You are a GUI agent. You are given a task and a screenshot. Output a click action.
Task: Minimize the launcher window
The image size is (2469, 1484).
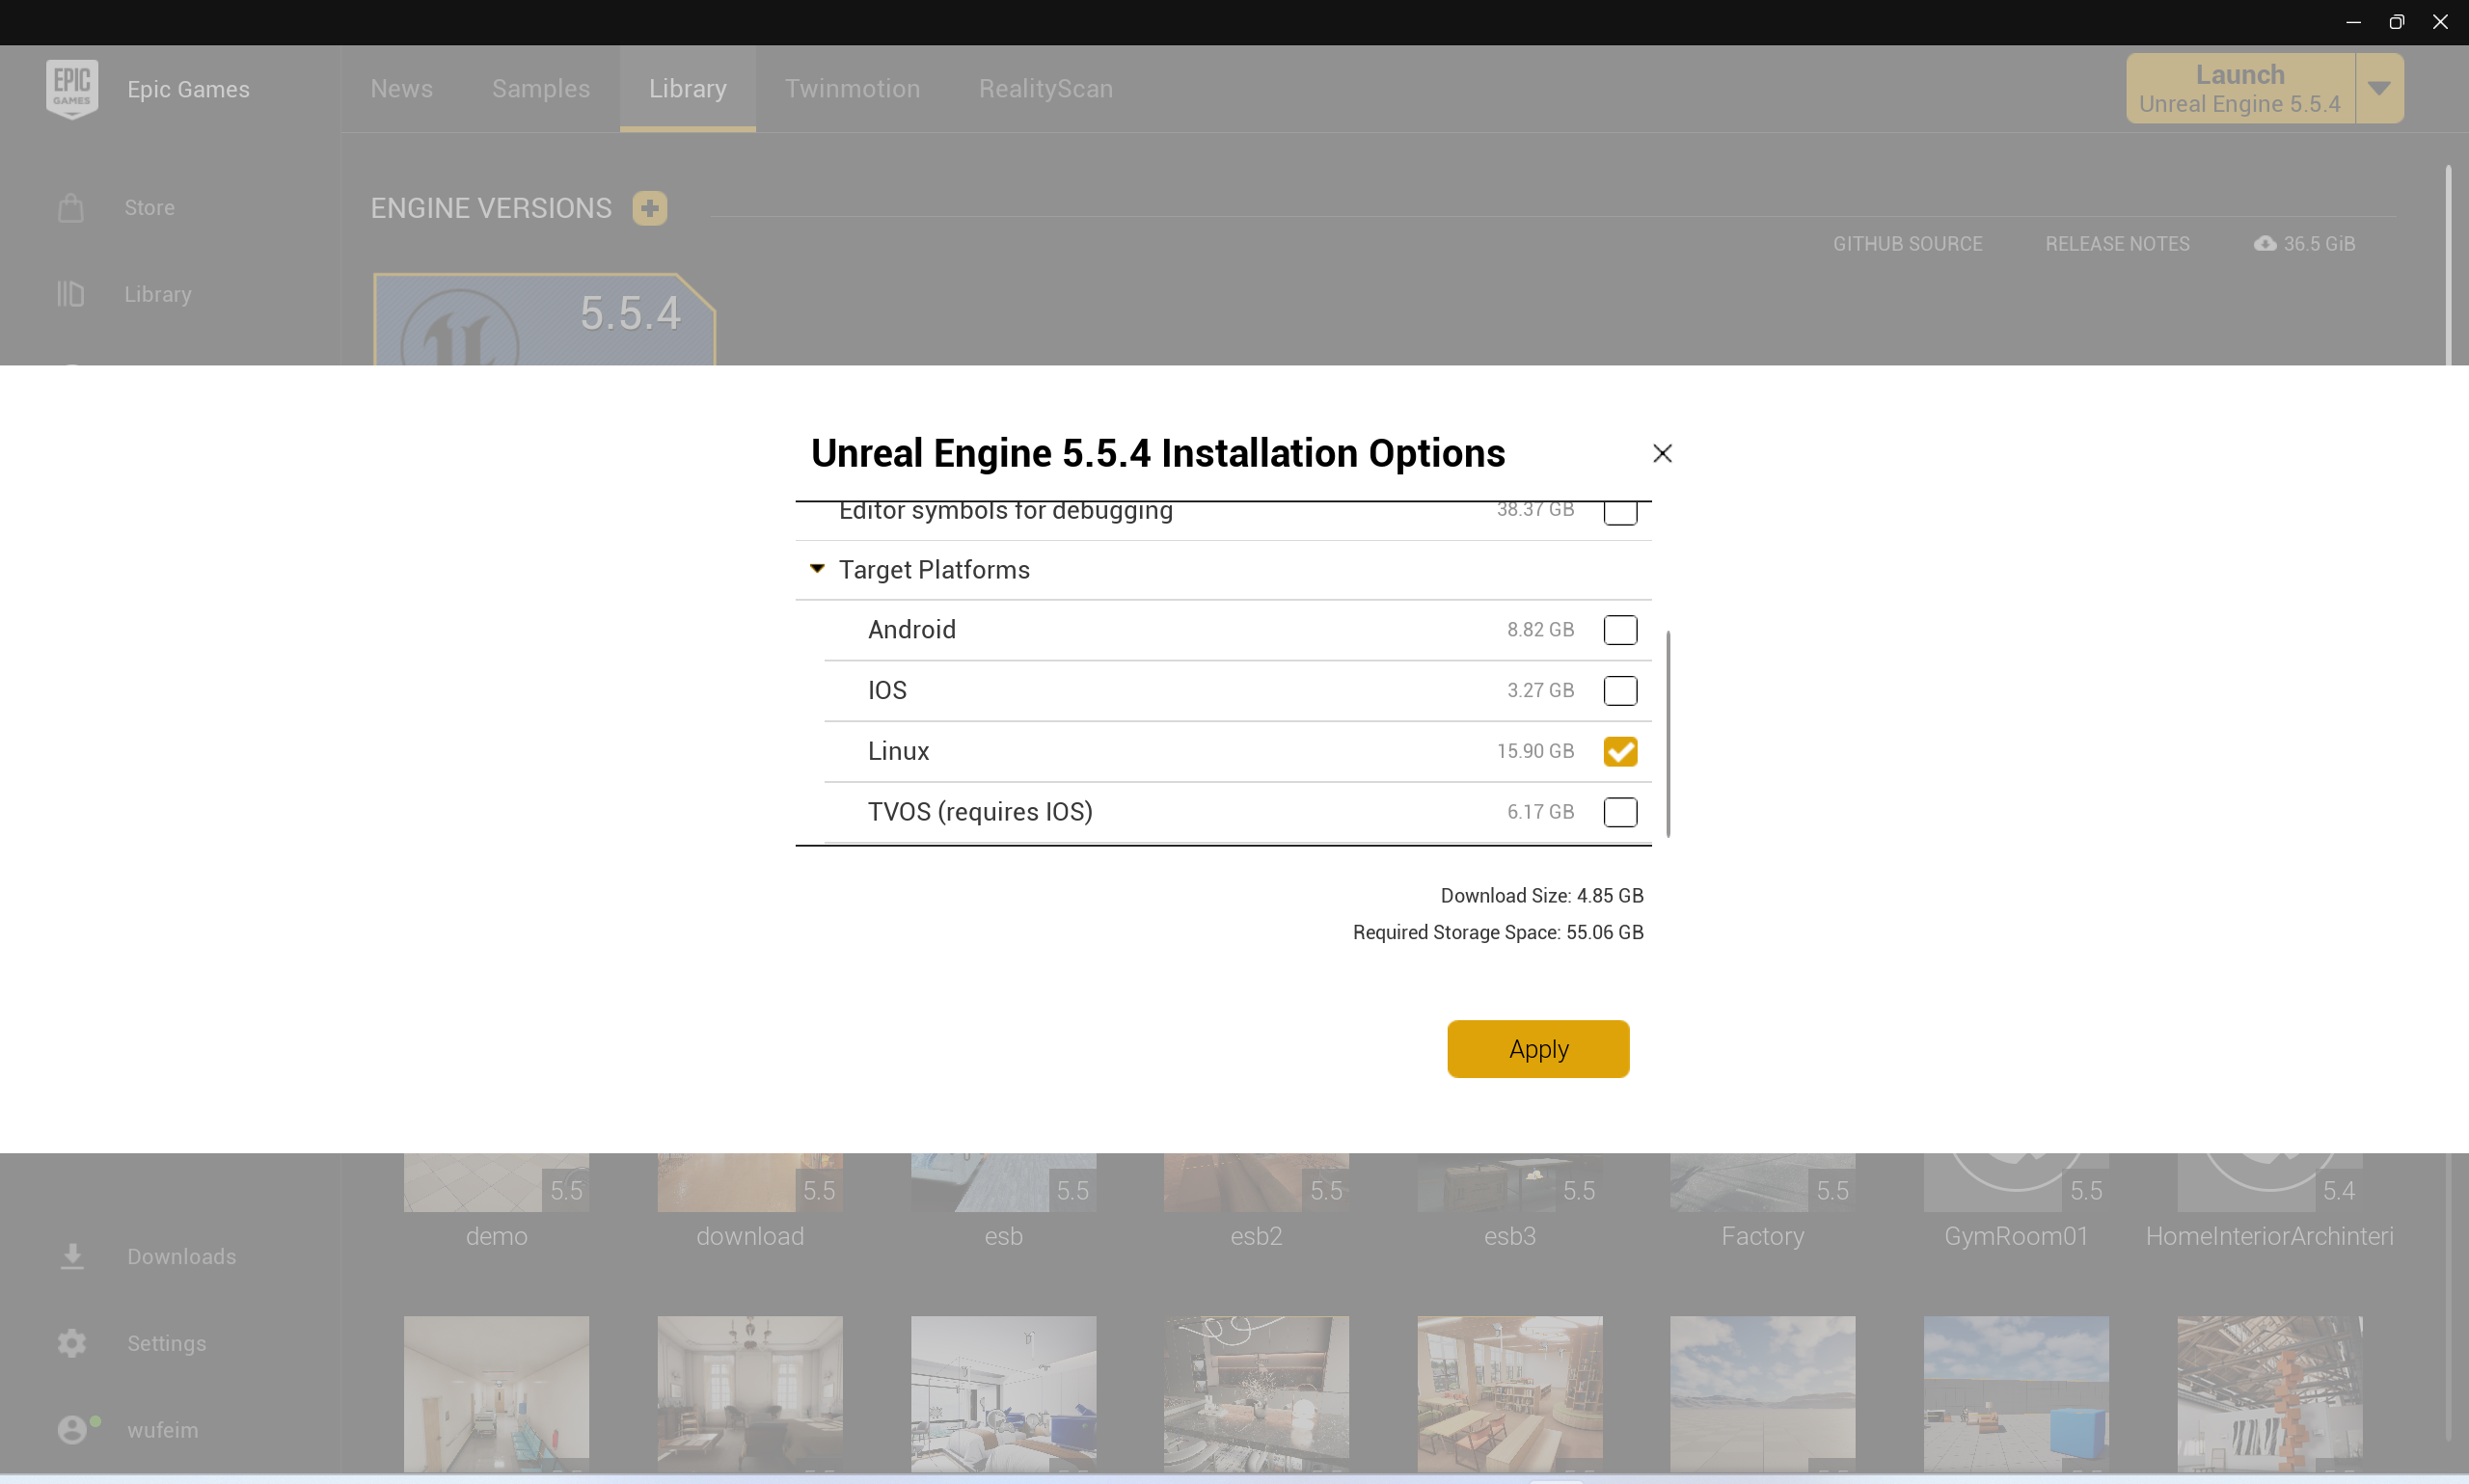(2353, 22)
